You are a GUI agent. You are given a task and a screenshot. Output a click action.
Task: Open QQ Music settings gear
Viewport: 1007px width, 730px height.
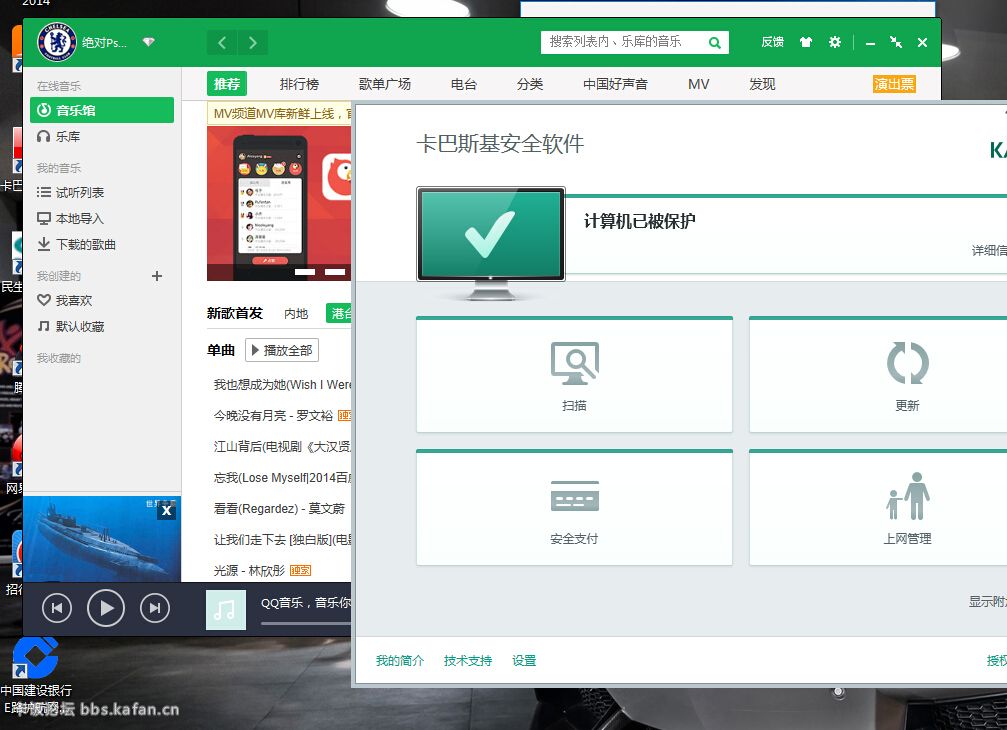coord(834,42)
